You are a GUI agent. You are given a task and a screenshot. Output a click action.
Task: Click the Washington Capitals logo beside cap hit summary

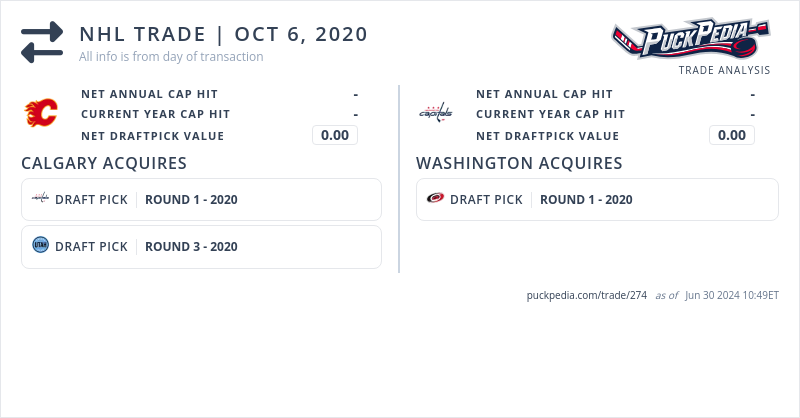pos(435,113)
